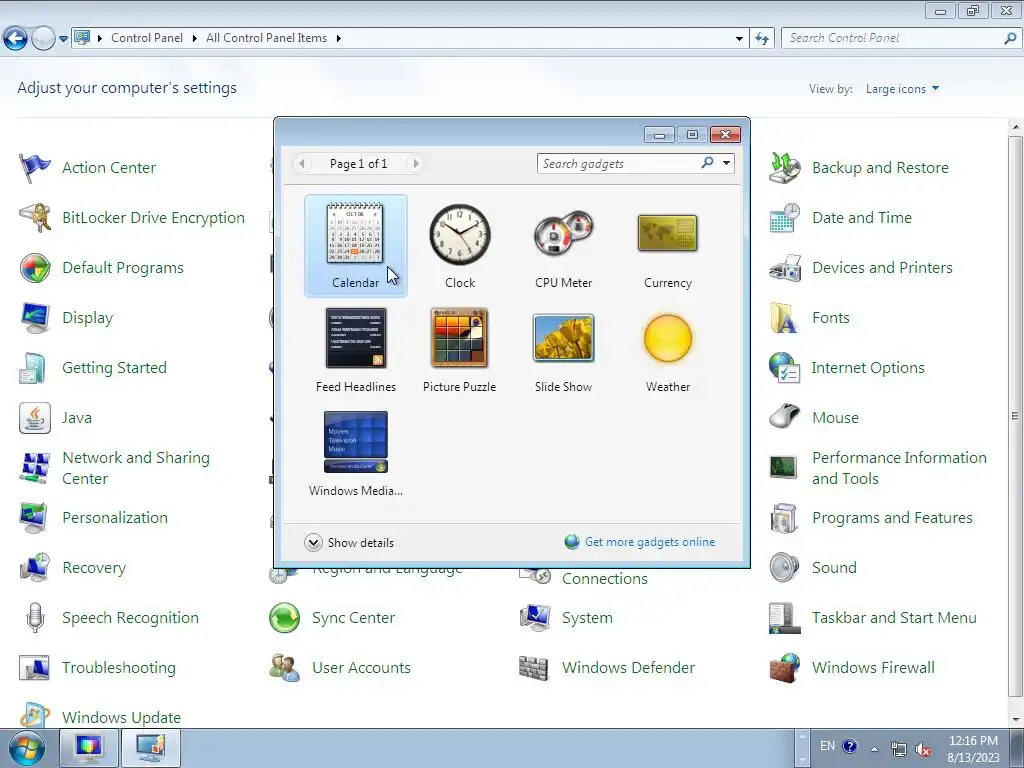Refresh the Control Panel address bar
This screenshot has height=768, width=1024.
pyautogui.click(x=762, y=39)
